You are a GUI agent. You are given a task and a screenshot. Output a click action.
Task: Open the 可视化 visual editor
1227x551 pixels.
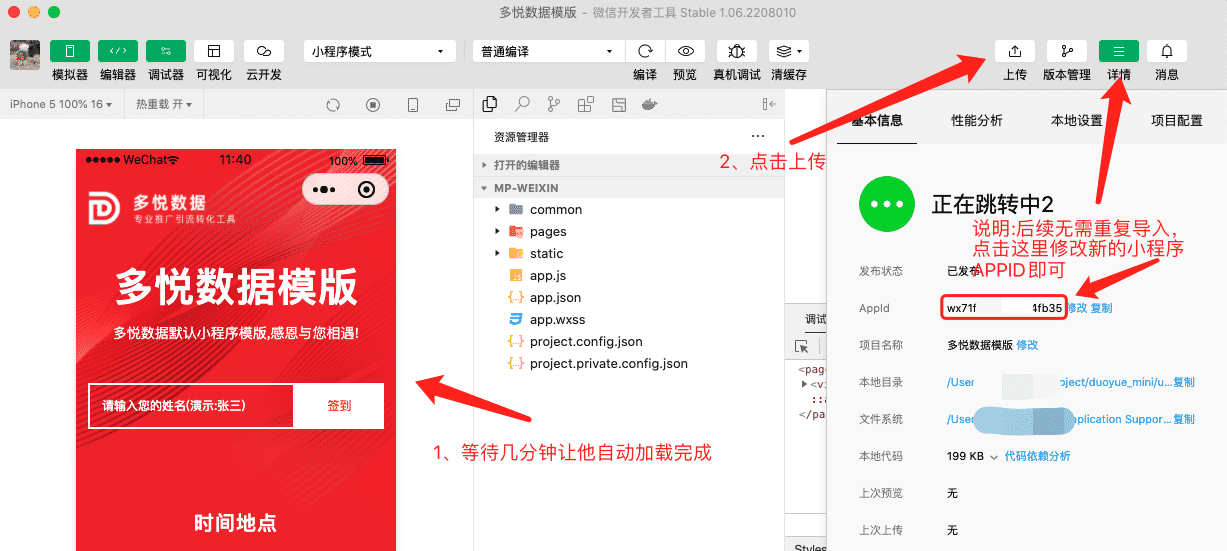point(214,51)
